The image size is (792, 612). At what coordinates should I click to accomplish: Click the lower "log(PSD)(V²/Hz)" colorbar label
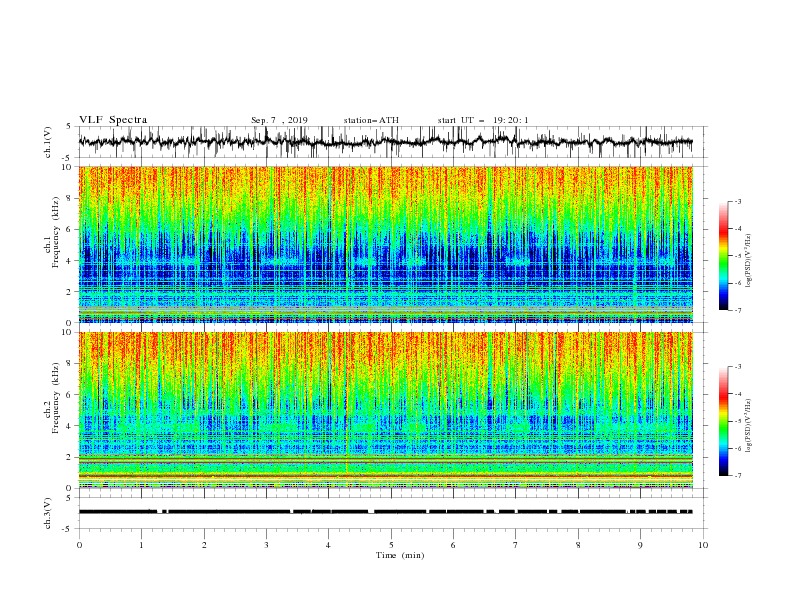pyautogui.click(x=748, y=426)
